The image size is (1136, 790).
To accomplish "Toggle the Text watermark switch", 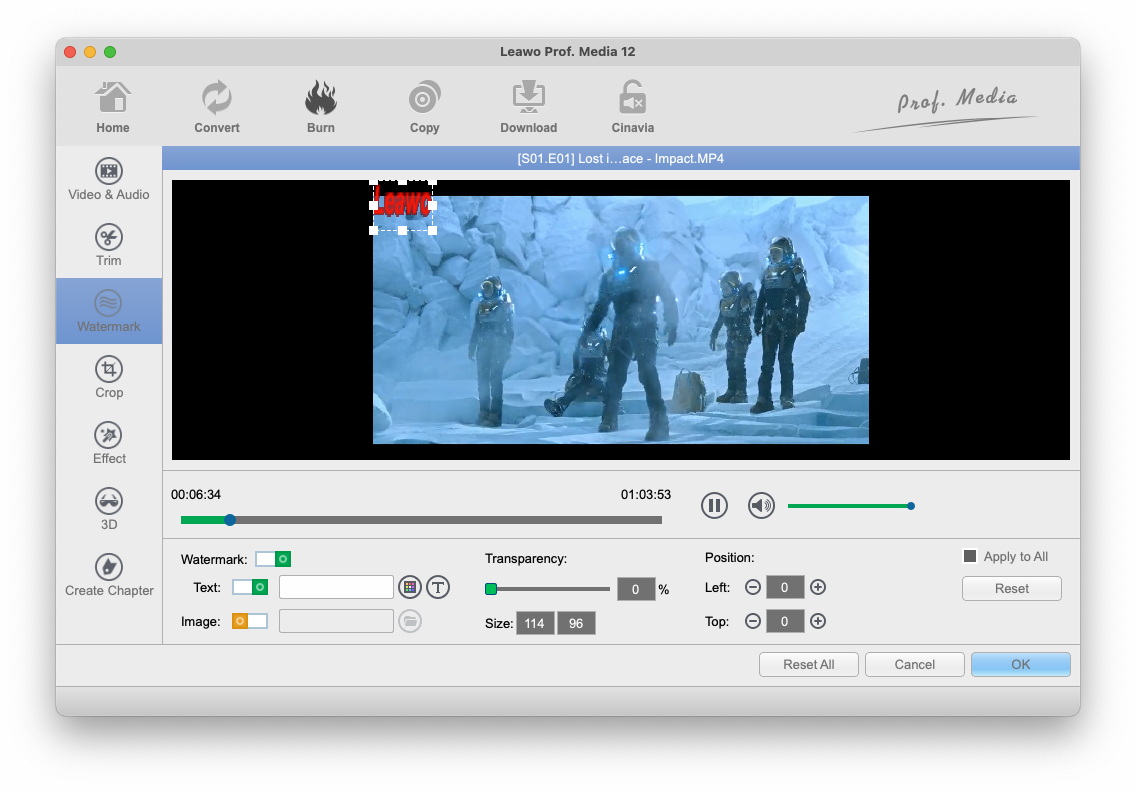I will point(250,587).
